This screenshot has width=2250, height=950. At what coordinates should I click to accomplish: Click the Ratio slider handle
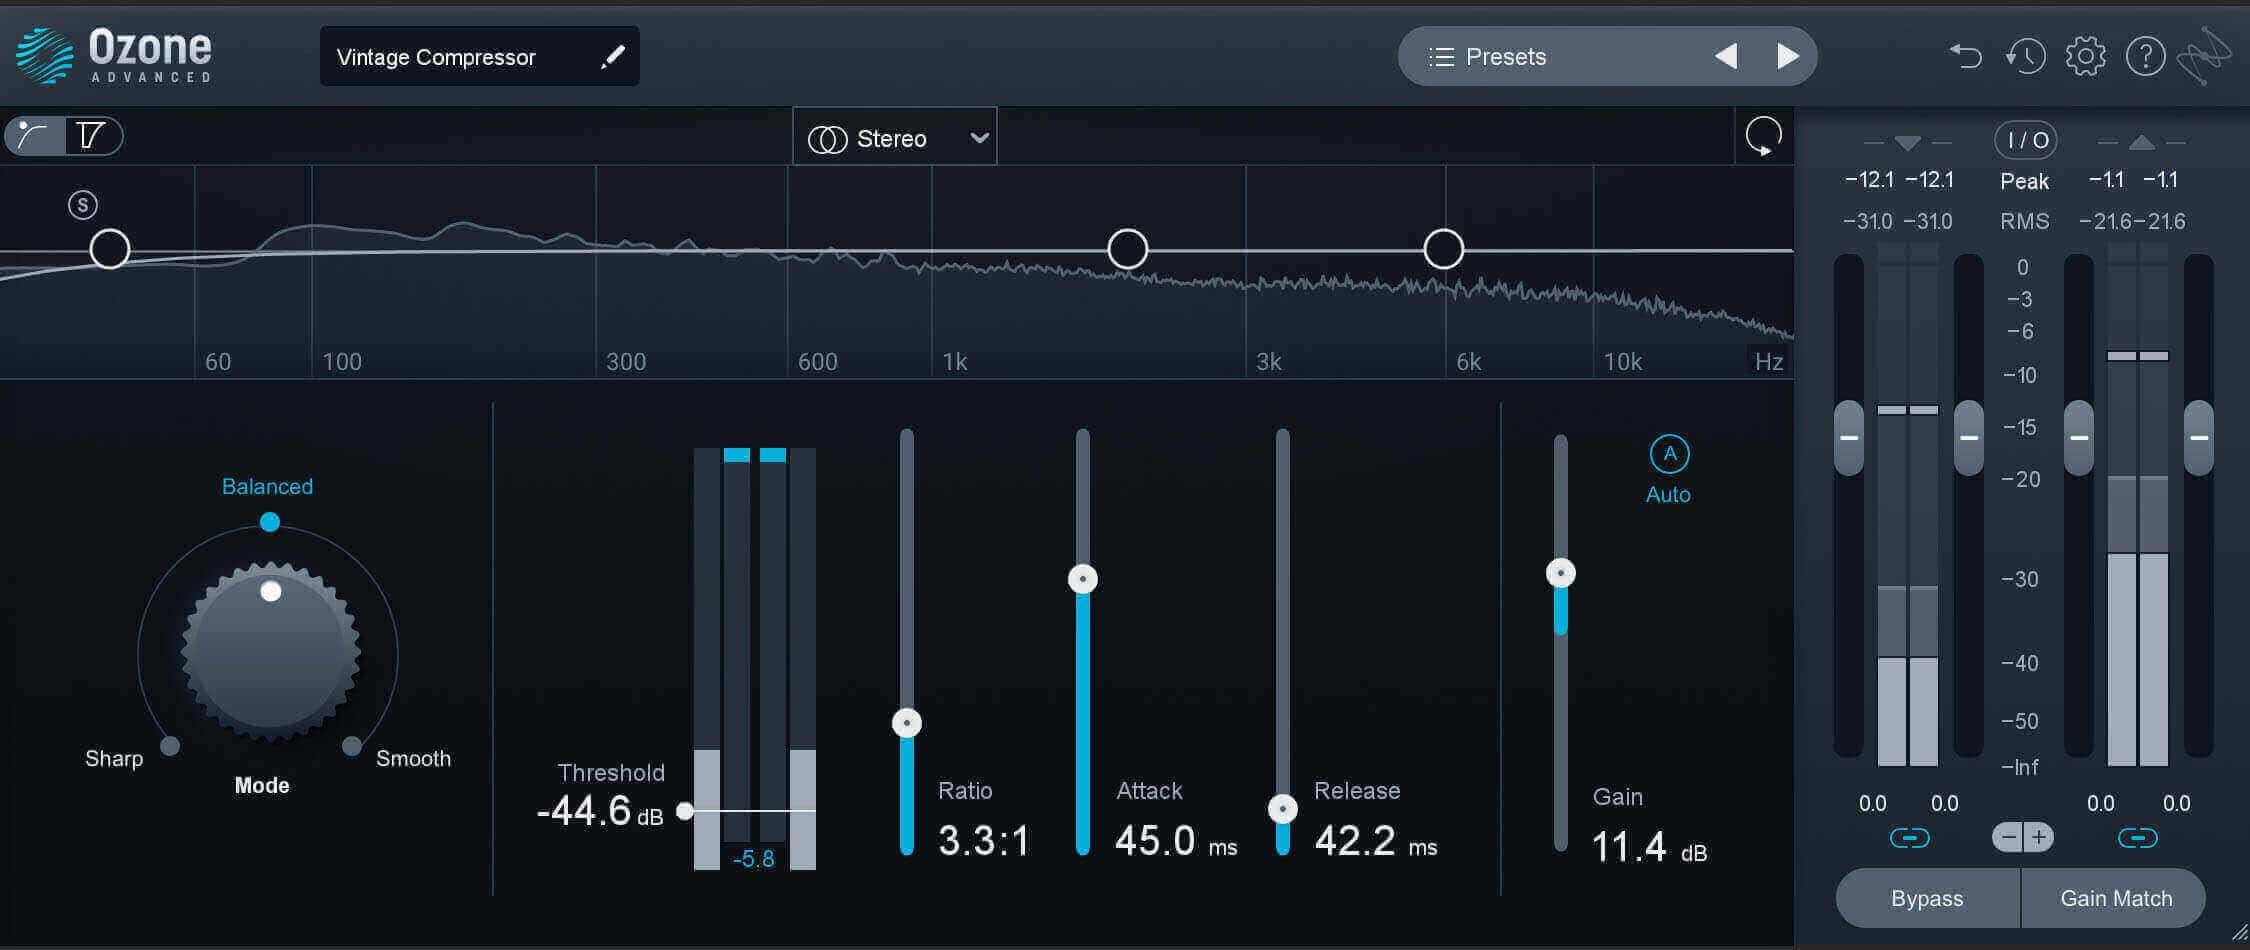coord(907,722)
